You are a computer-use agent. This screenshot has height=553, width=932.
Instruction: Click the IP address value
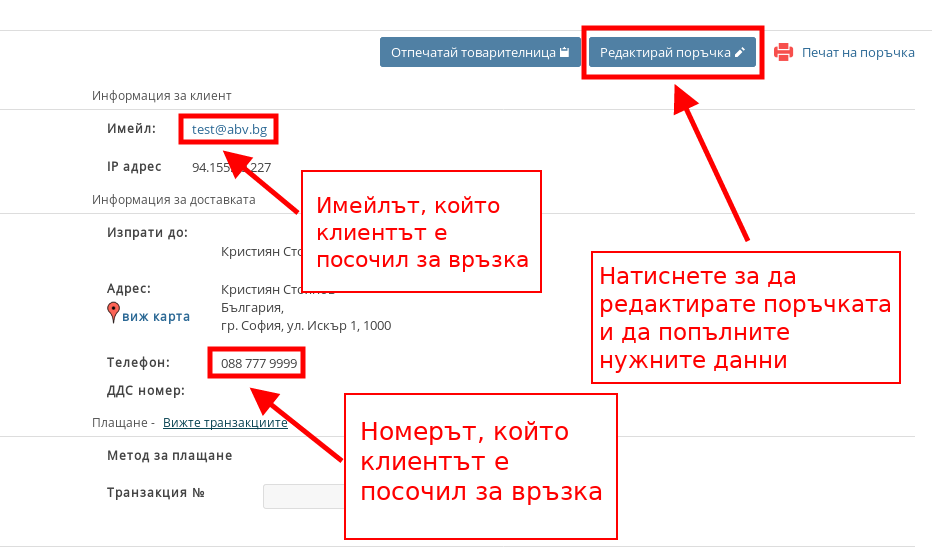pos(215,168)
